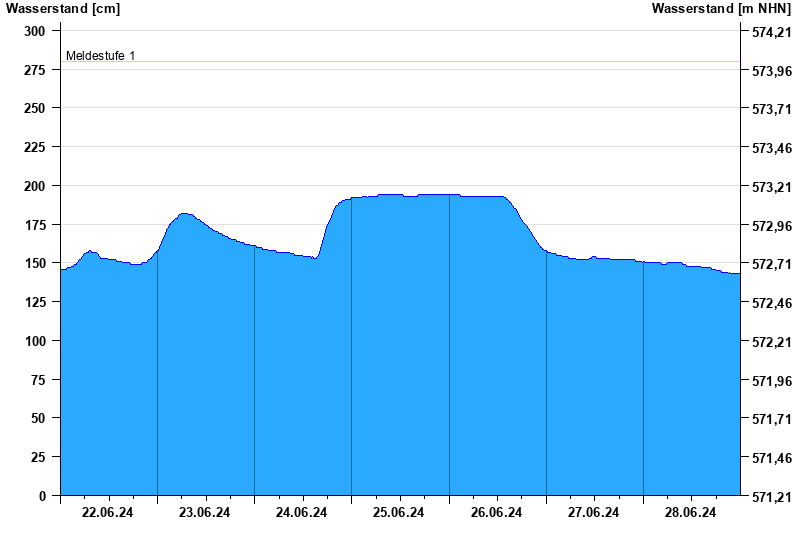Click the '23.06.24' date label
The height and width of the screenshot is (550, 800).
pos(204,512)
